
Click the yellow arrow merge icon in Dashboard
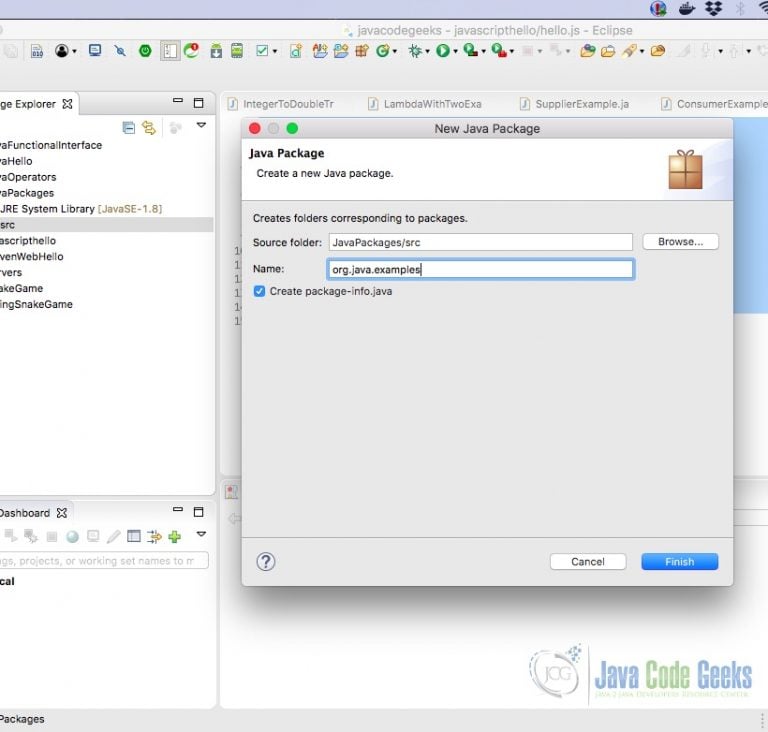click(x=154, y=537)
